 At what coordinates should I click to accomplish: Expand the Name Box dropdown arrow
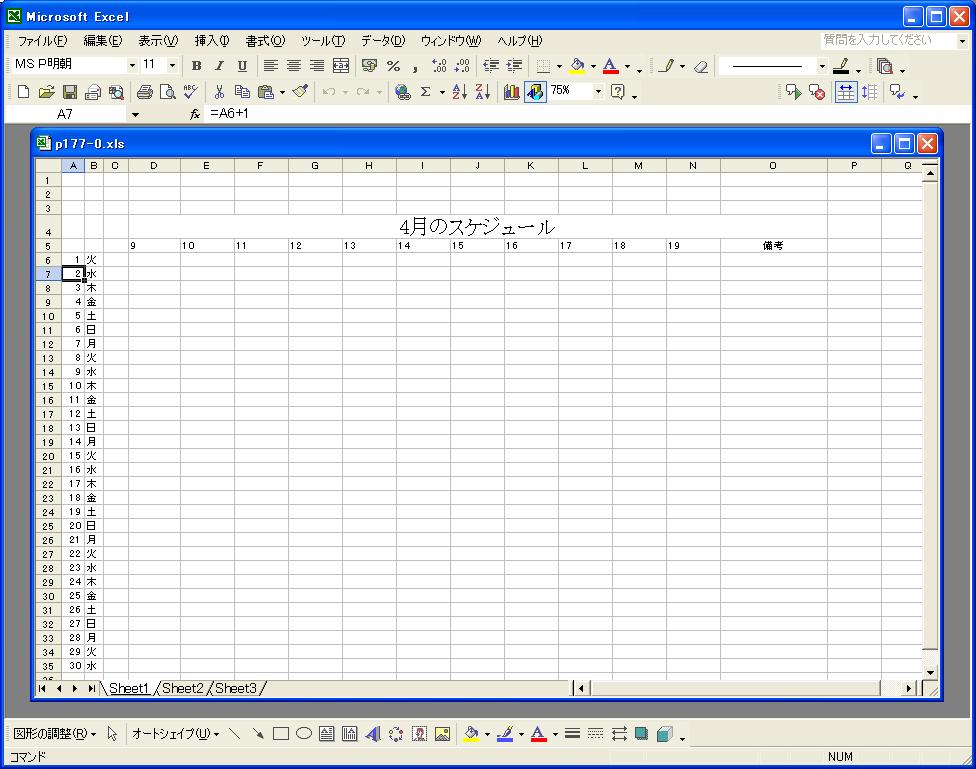[x=135, y=115]
